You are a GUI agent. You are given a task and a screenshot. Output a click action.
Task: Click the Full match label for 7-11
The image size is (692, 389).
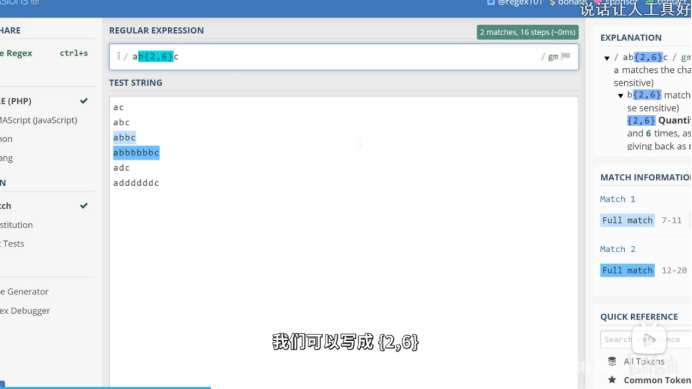[x=627, y=220]
